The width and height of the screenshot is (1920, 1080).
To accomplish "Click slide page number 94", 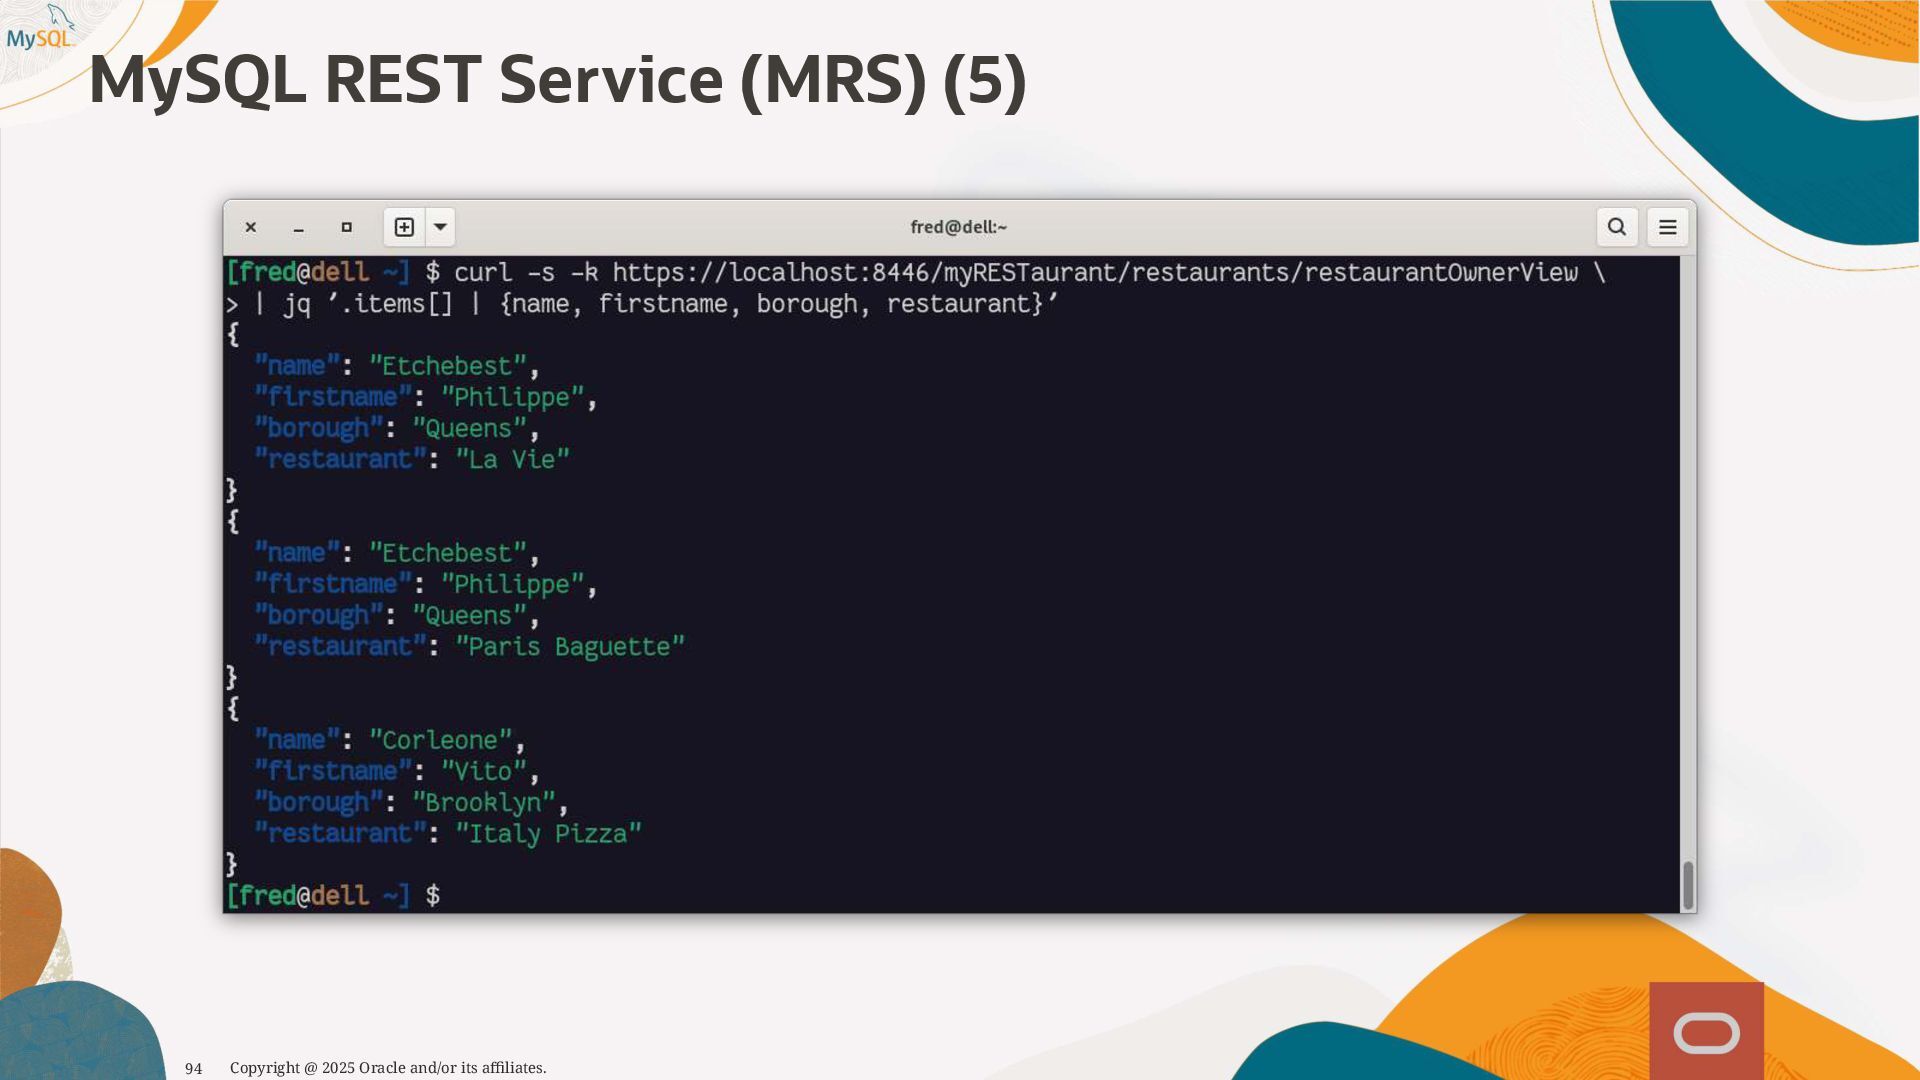I will pos(193,1068).
